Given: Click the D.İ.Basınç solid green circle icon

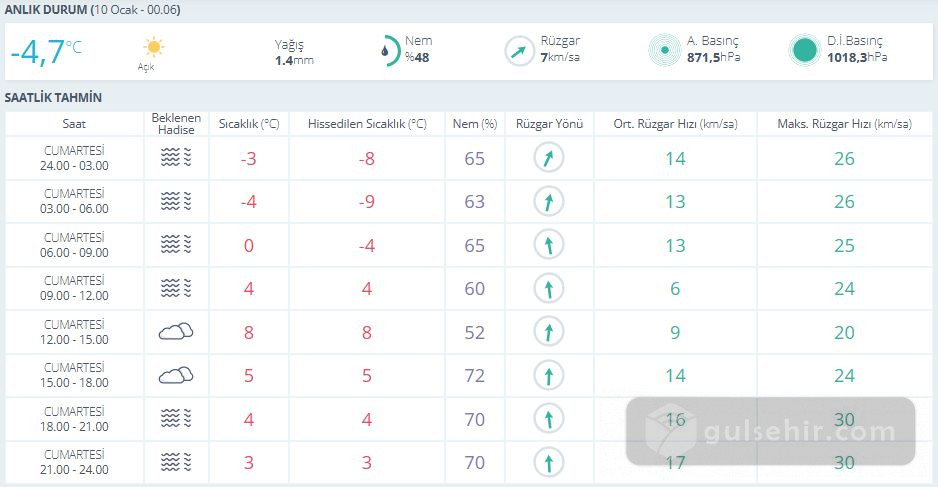Looking at the screenshot, I should tap(803, 50).
